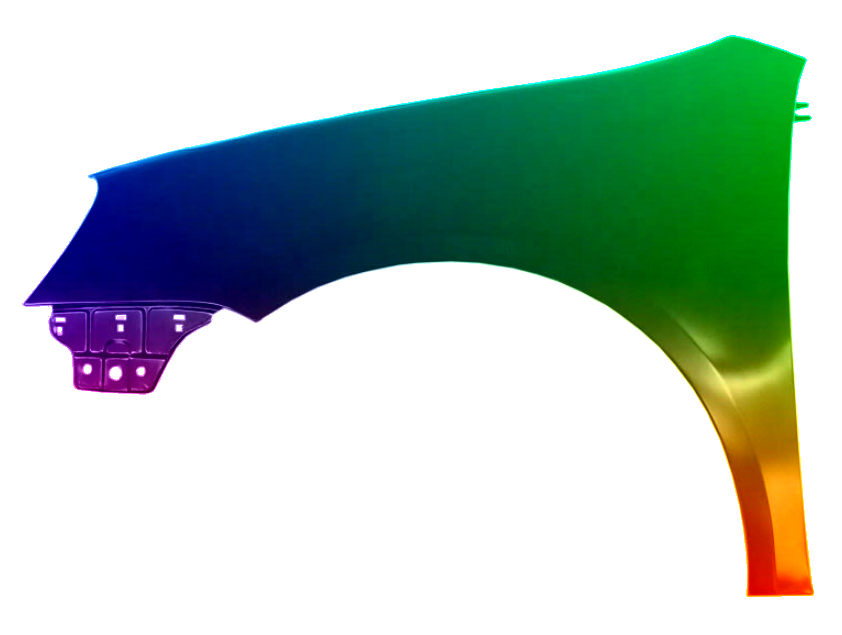Click the pointed front tip above the bracket
This screenshot has height=635, width=842.
tap(27, 302)
